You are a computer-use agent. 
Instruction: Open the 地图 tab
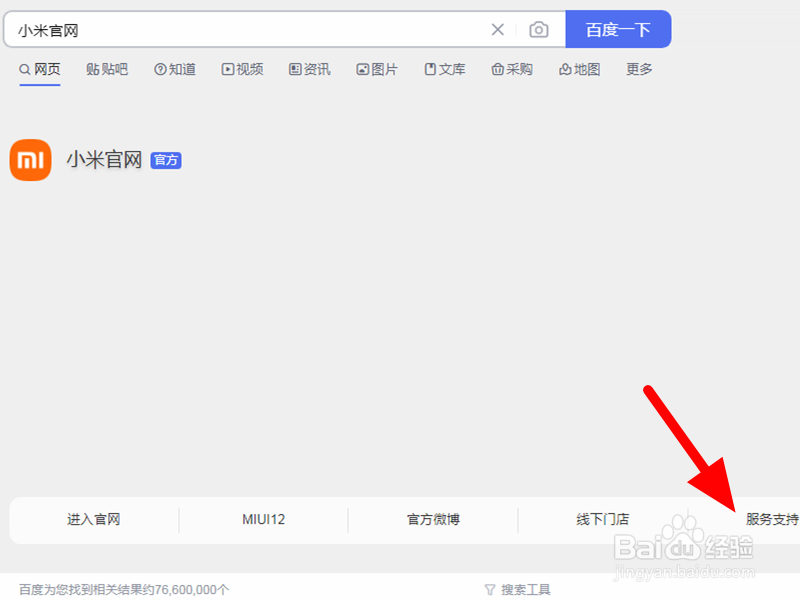pyautogui.click(x=580, y=69)
